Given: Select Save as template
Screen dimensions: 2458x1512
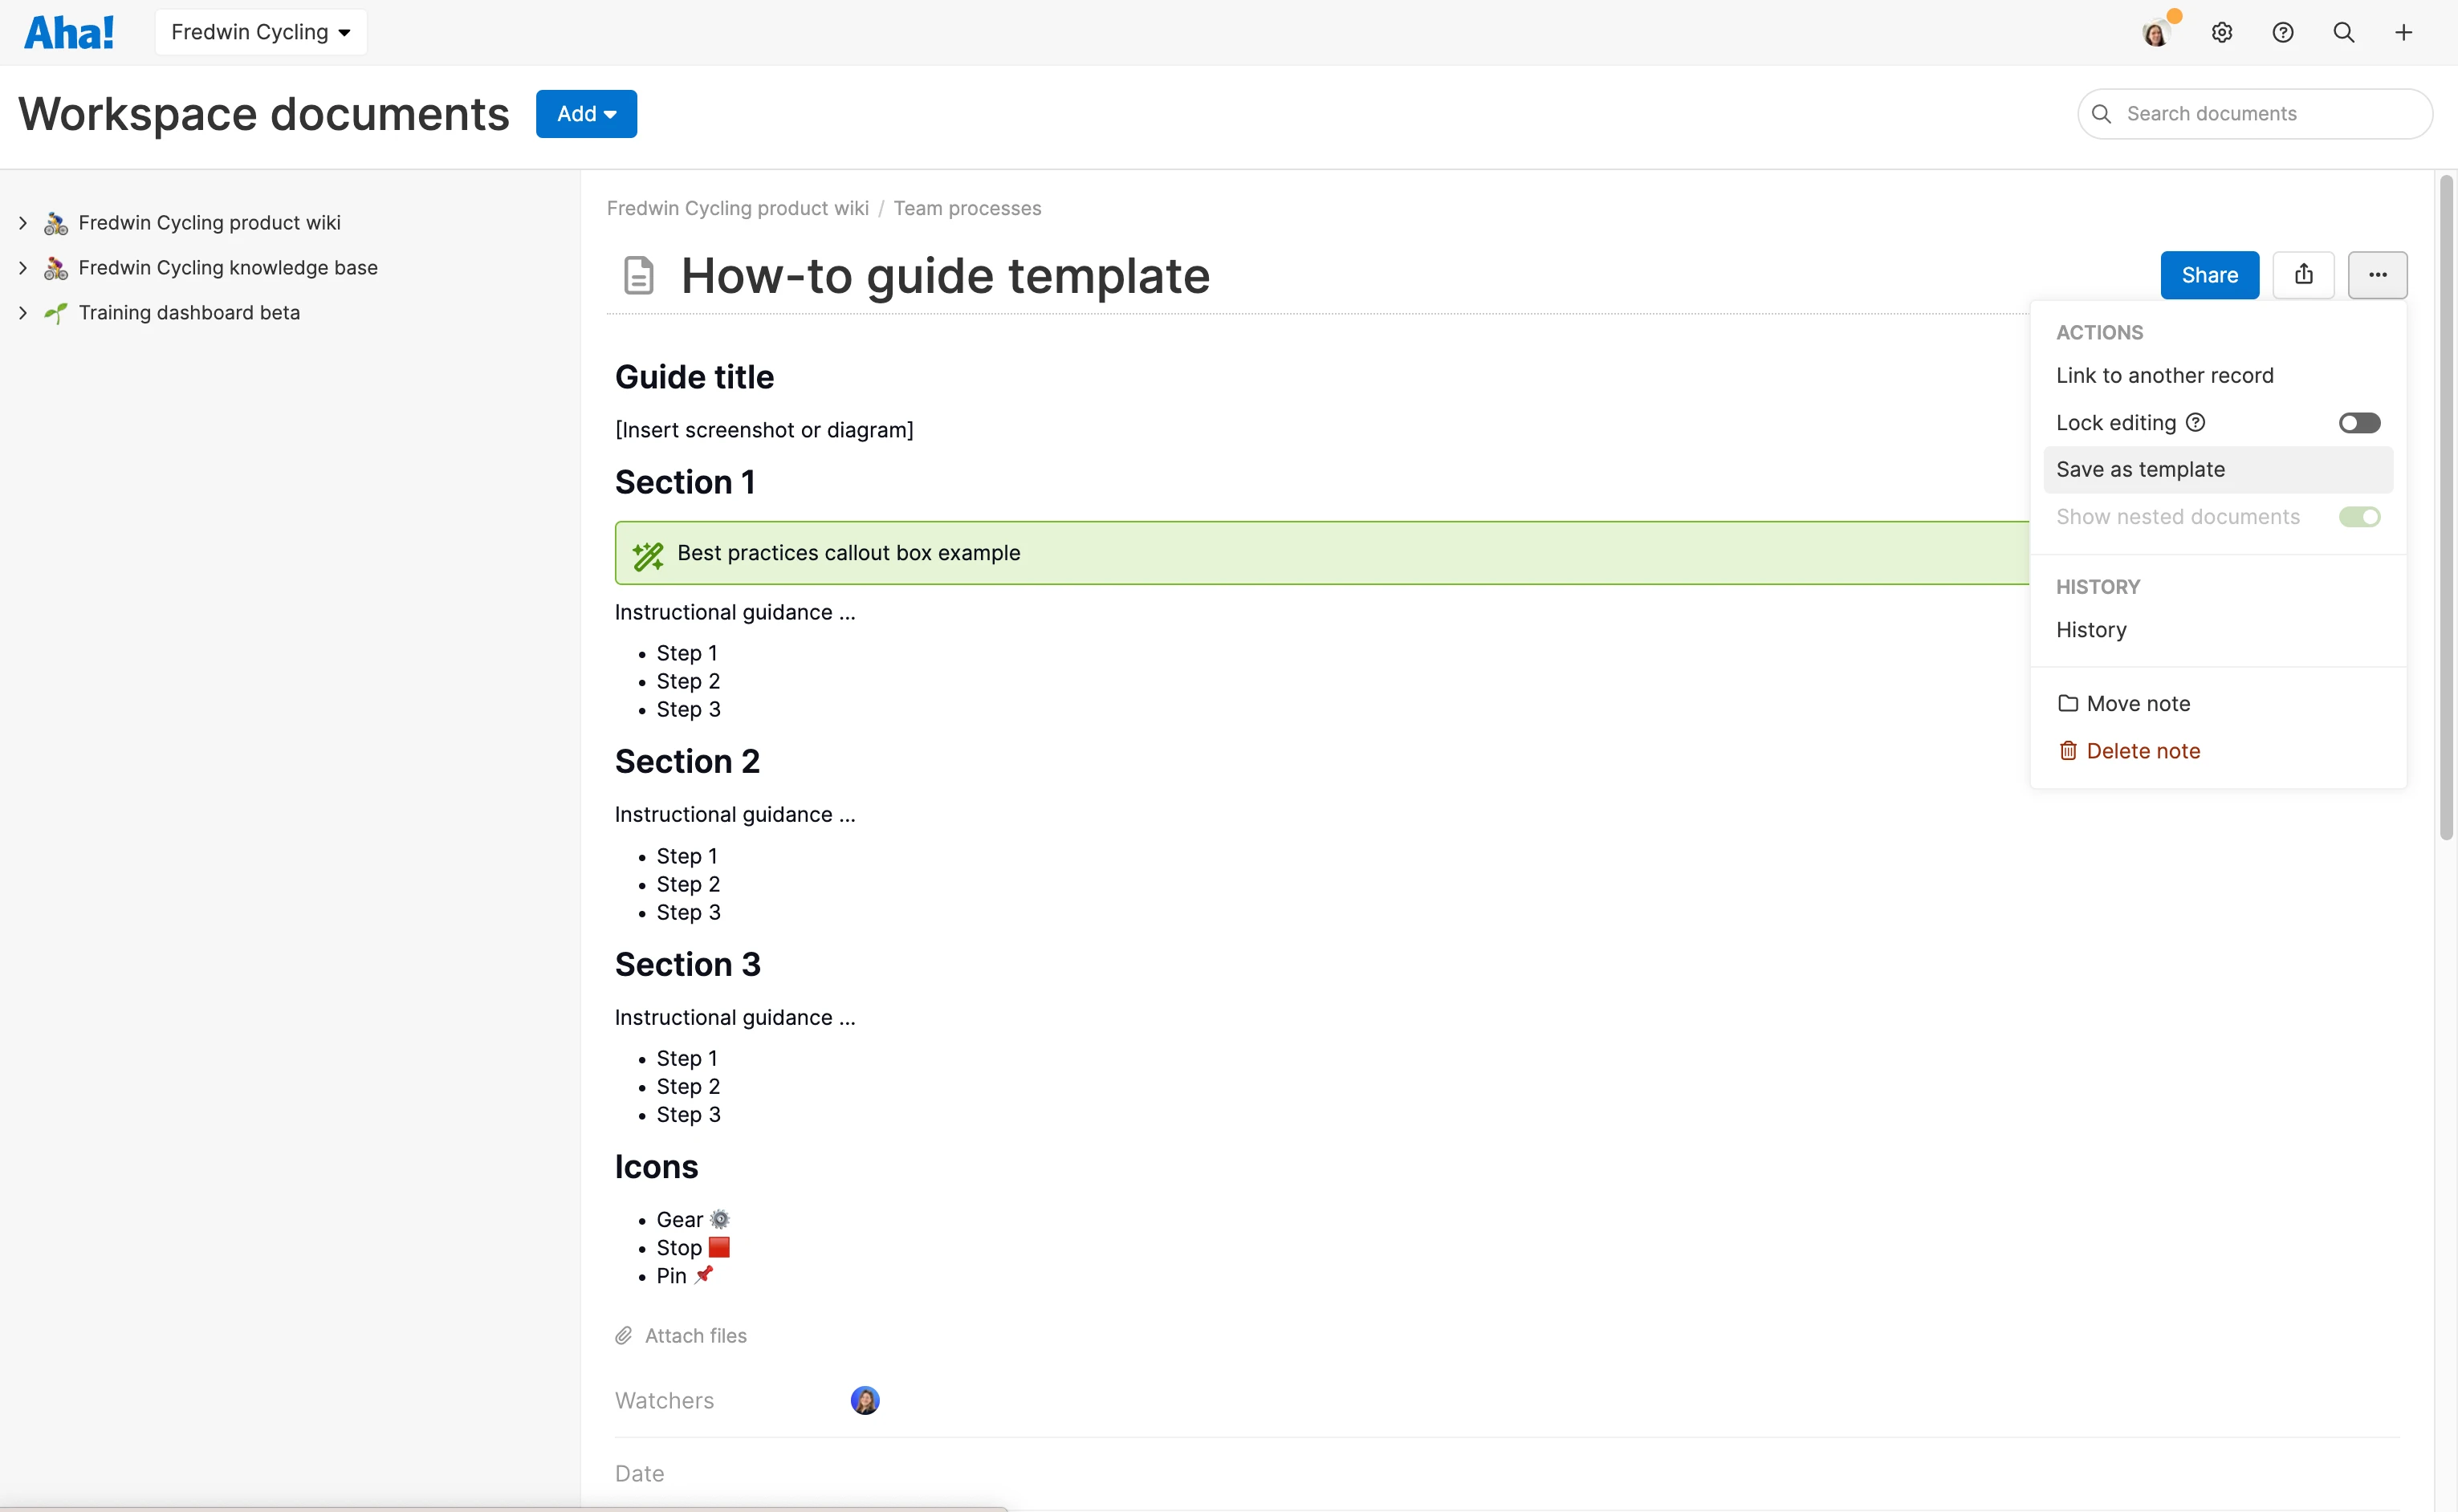Looking at the screenshot, I should [2140, 468].
